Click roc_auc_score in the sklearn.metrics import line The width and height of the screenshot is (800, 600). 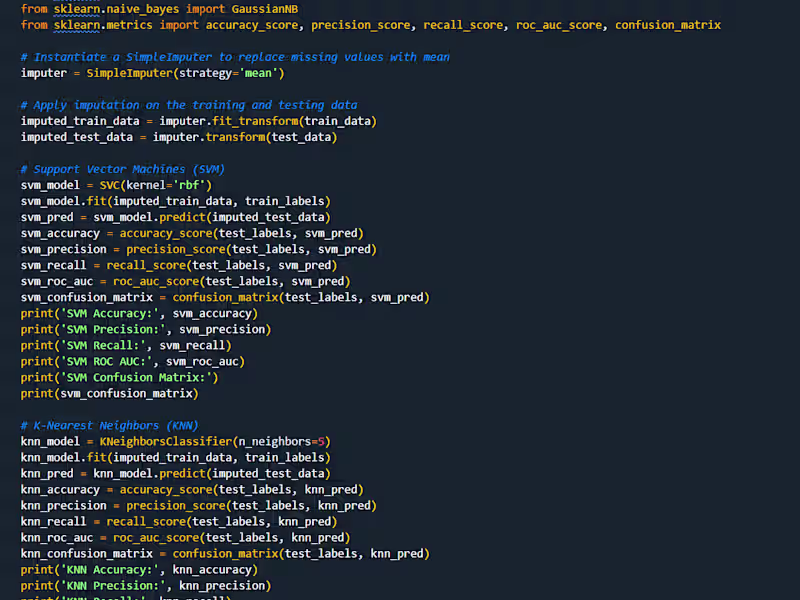(x=562, y=24)
